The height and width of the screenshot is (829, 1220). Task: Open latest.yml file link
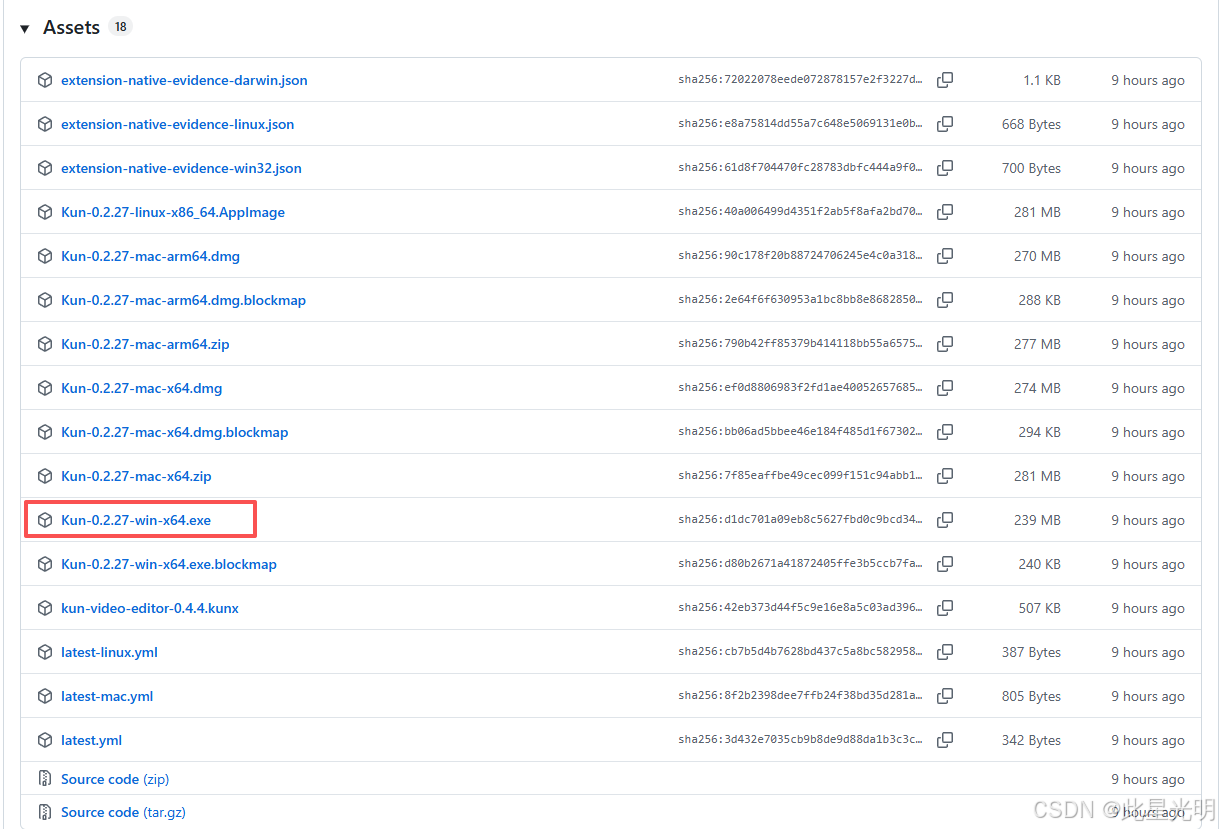(x=91, y=740)
